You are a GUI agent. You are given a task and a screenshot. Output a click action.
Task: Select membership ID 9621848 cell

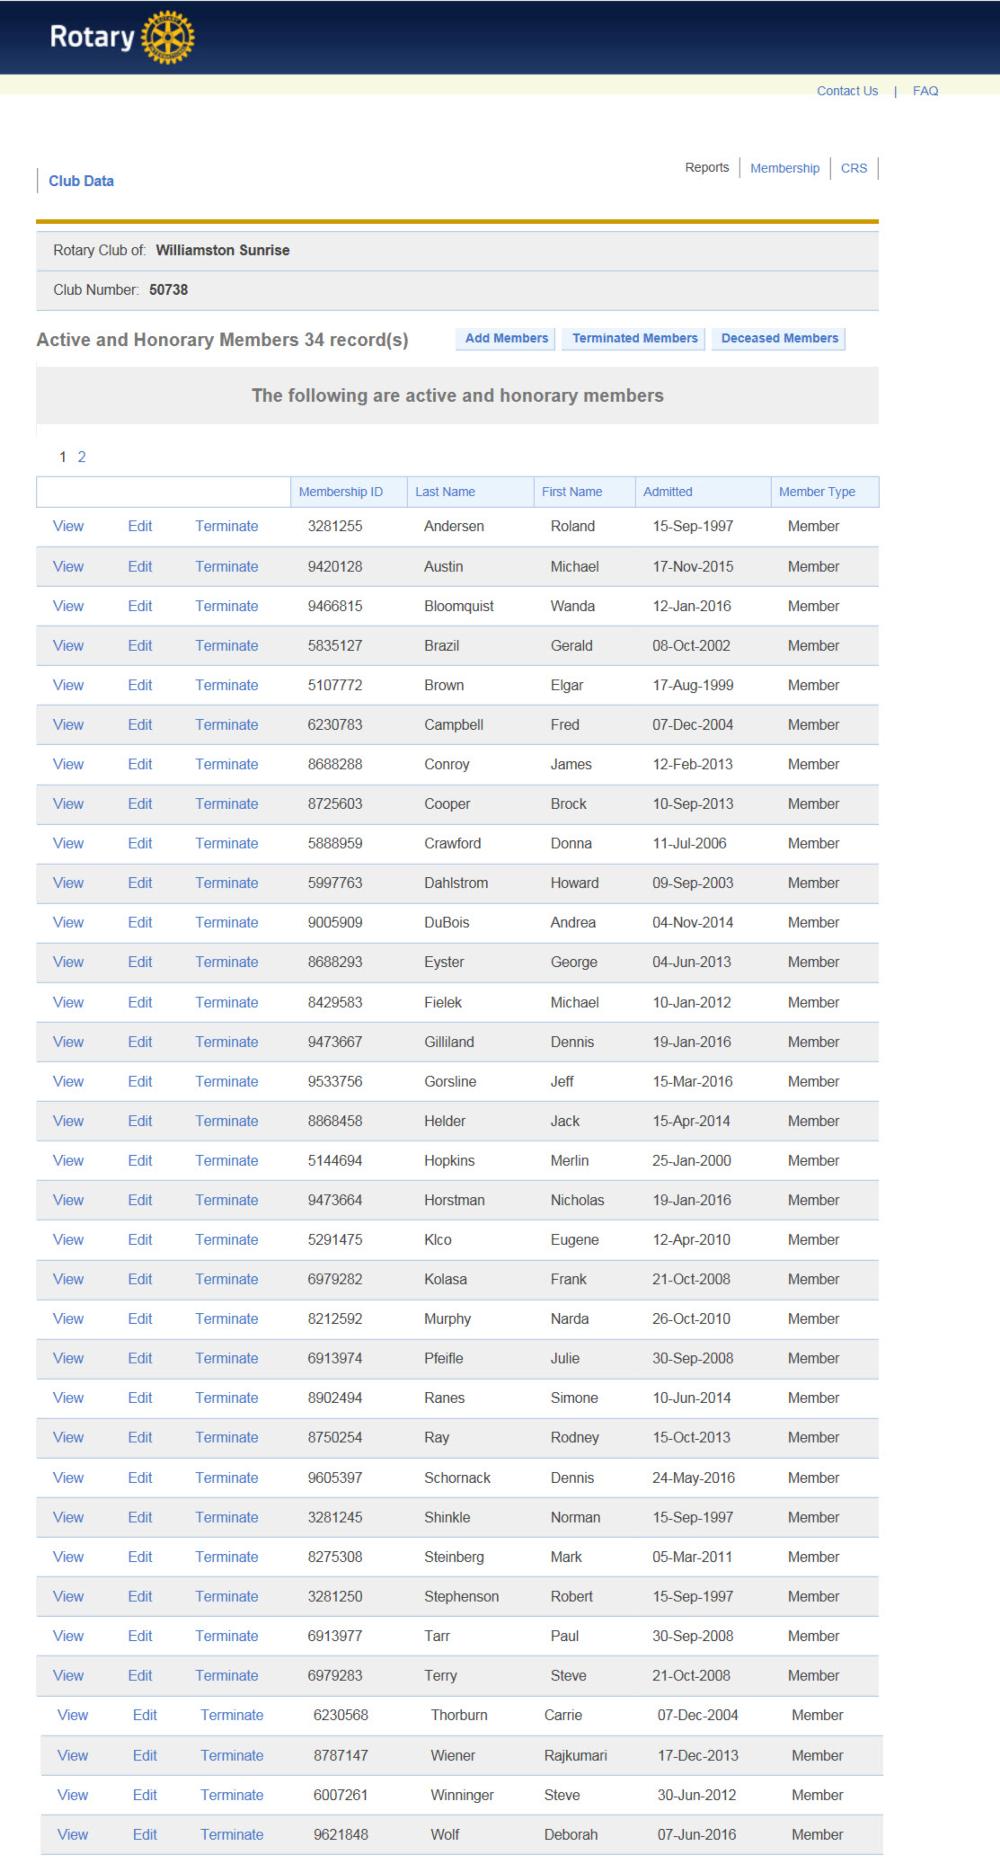pos(341,1834)
